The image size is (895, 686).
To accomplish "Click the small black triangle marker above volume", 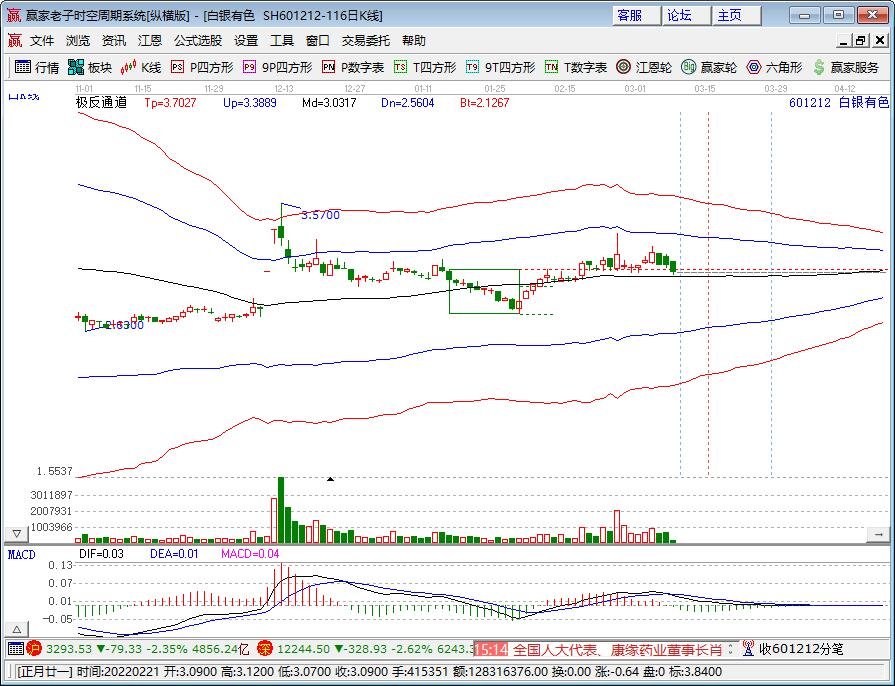I will [x=330, y=479].
